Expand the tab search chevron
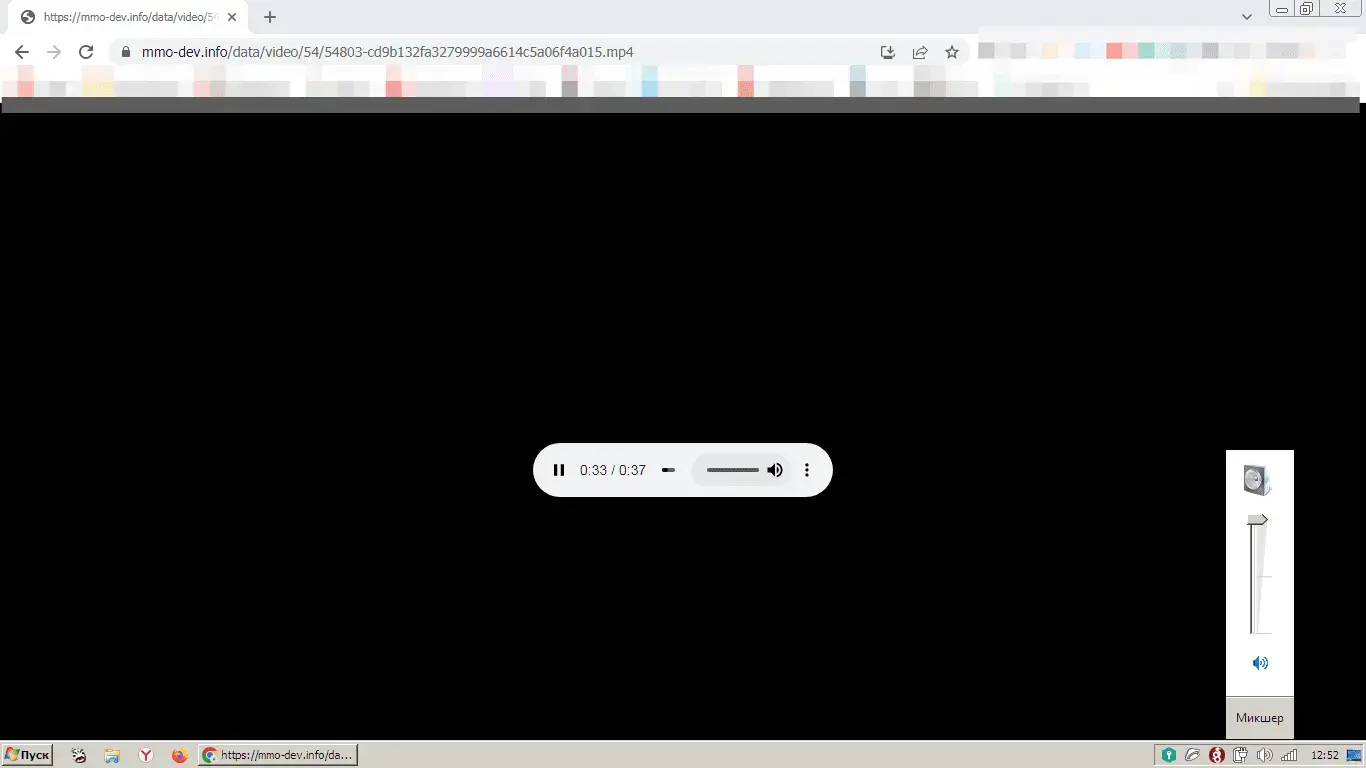 1247,17
